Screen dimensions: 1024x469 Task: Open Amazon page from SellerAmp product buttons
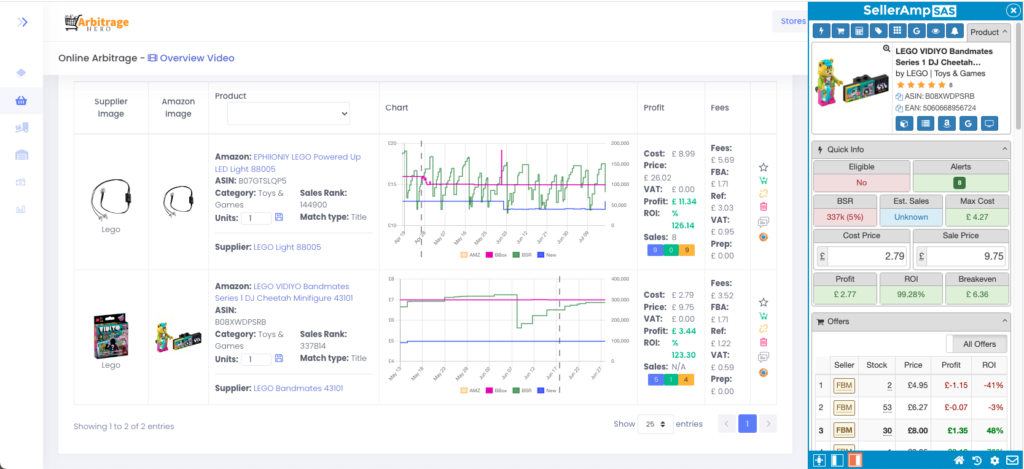tap(945, 123)
